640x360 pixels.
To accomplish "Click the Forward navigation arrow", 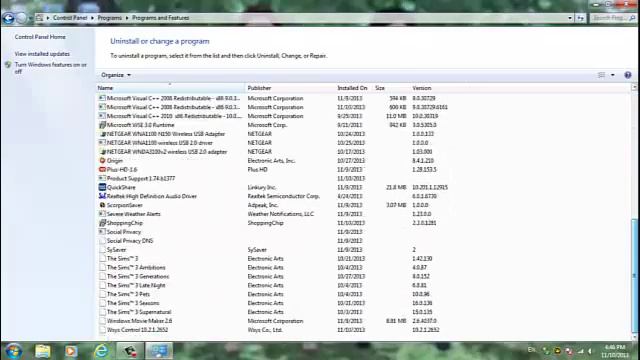I will pyautogui.click(x=21, y=18).
